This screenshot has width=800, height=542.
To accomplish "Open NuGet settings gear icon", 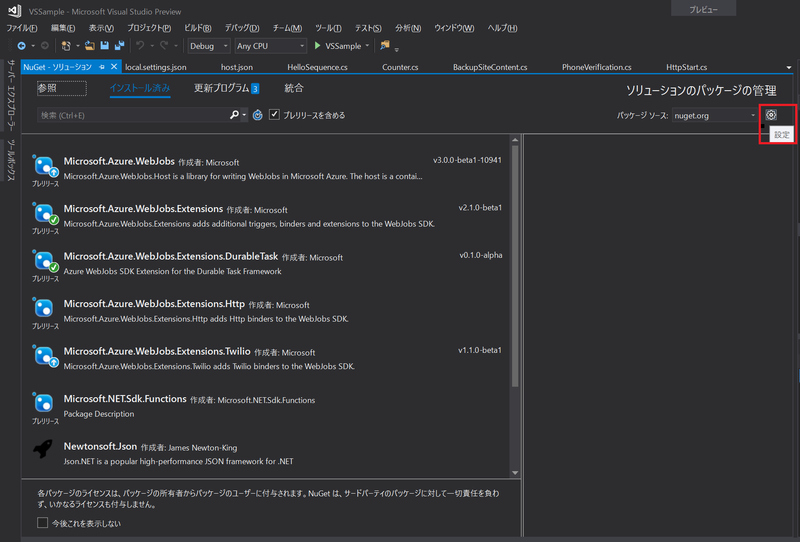I will pyautogui.click(x=771, y=115).
